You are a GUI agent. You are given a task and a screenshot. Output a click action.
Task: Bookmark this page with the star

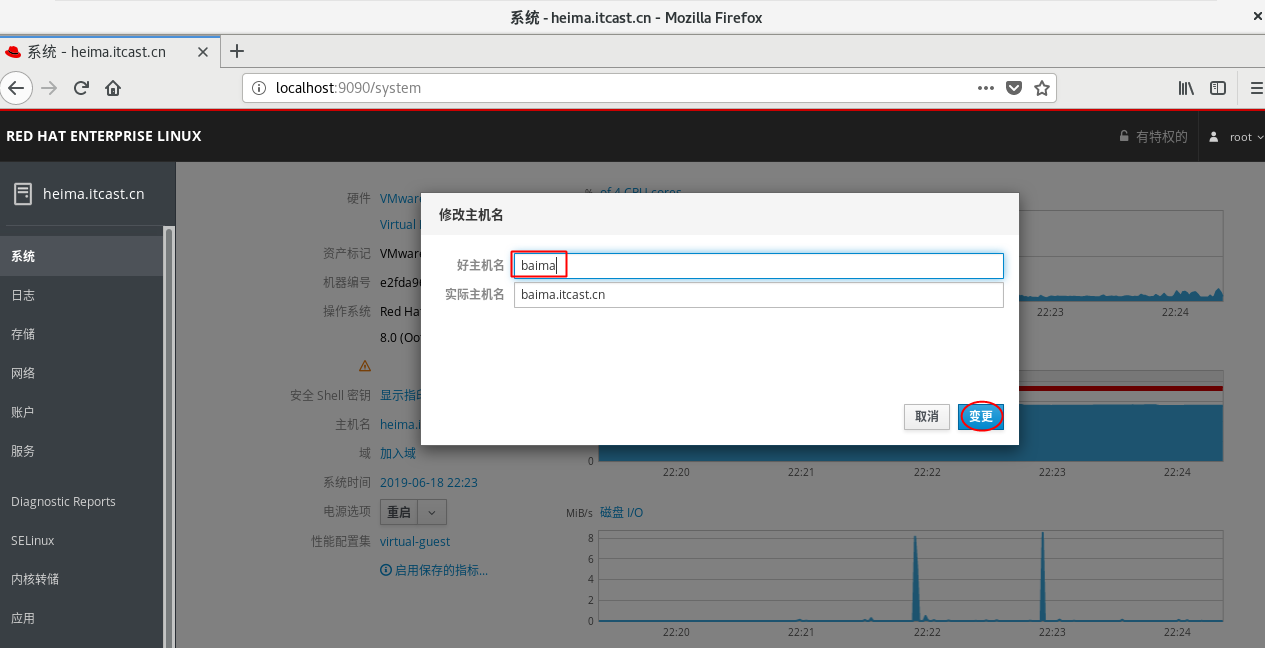tap(1041, 88)
